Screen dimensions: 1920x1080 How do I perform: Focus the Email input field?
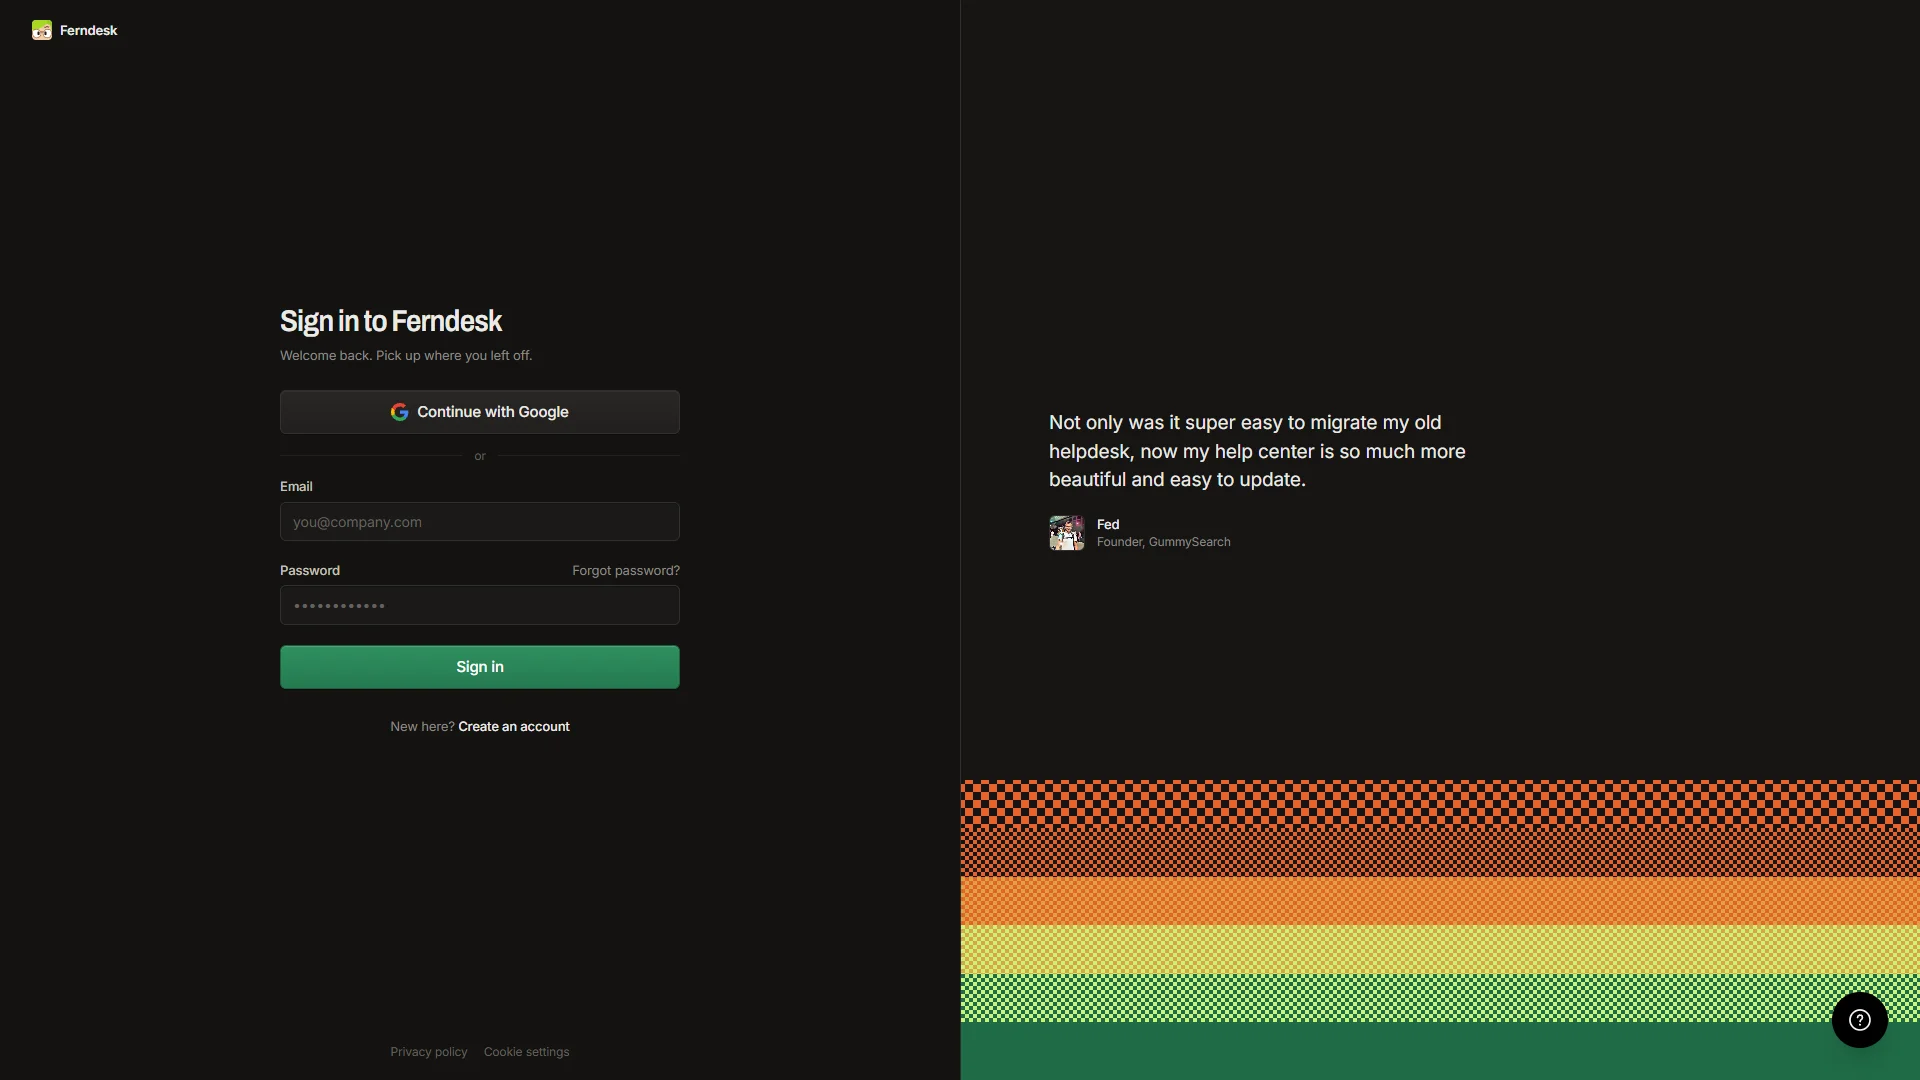tap(480, 522)
